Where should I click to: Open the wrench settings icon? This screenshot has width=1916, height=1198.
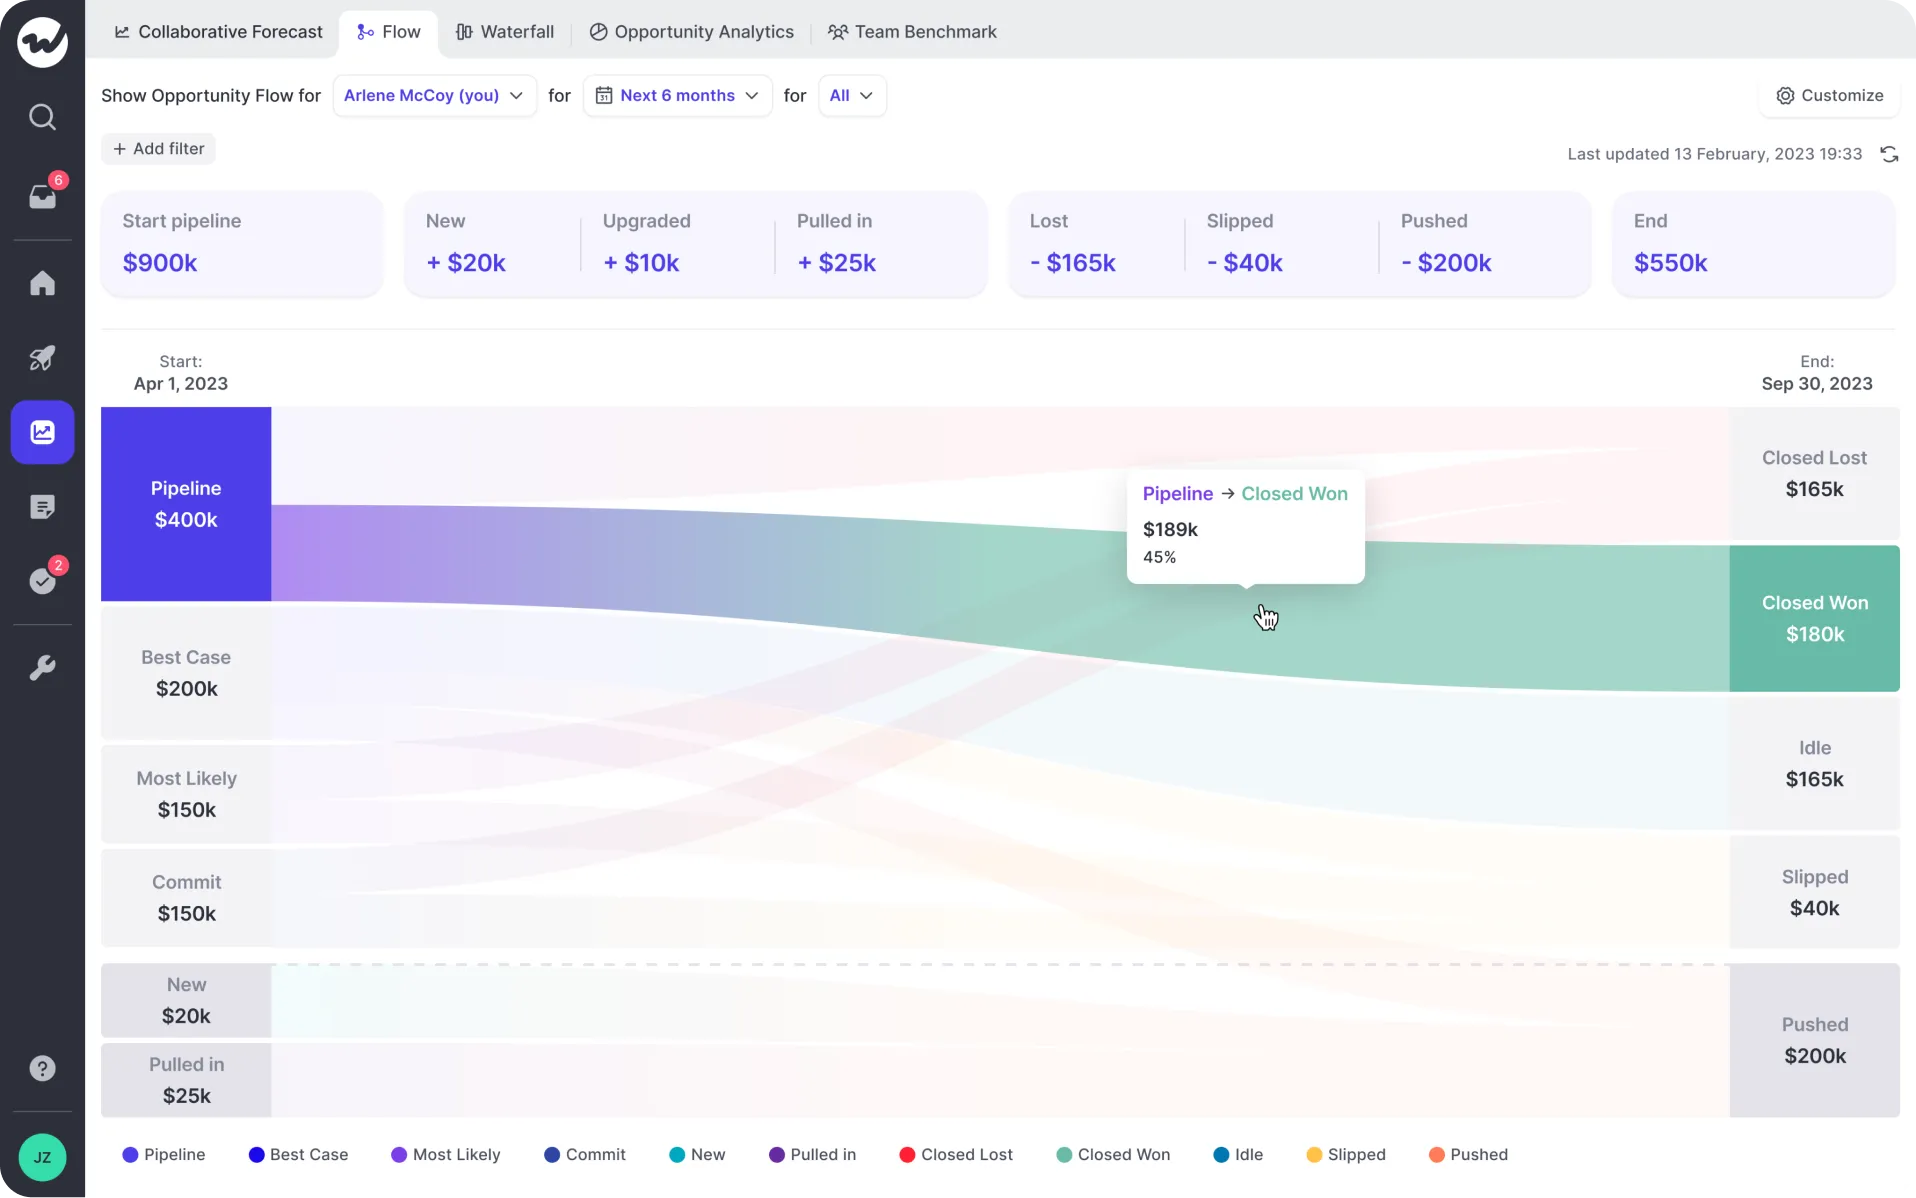(x=43, y=667)
